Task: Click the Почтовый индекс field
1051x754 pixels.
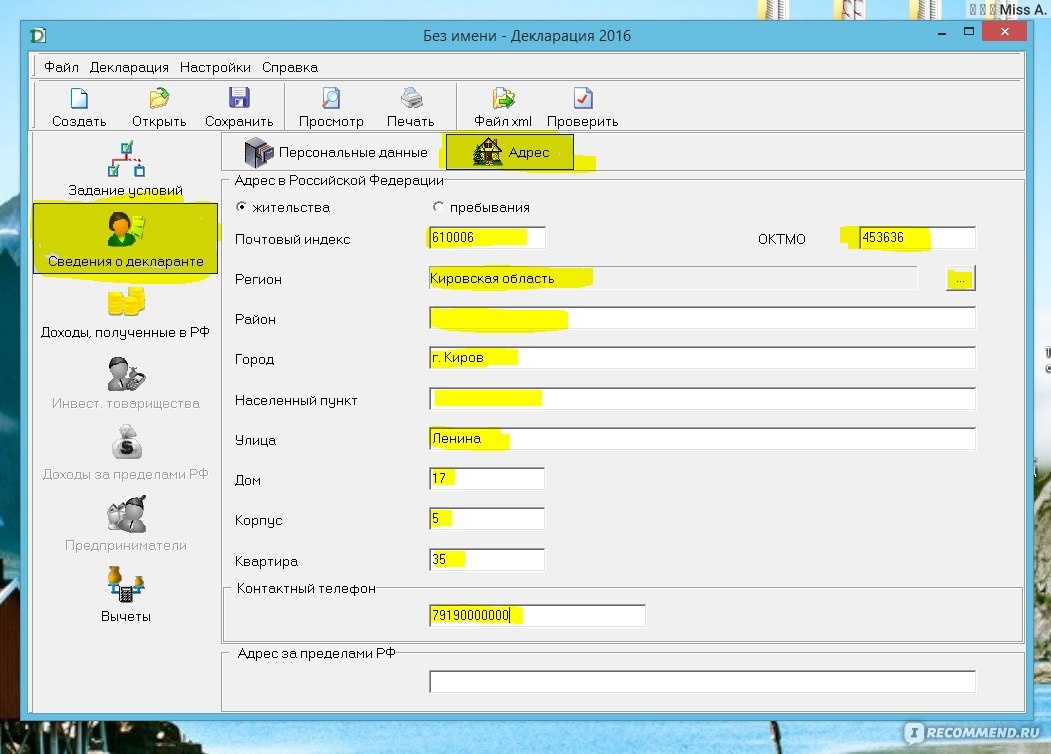Action: click(487, 238)
